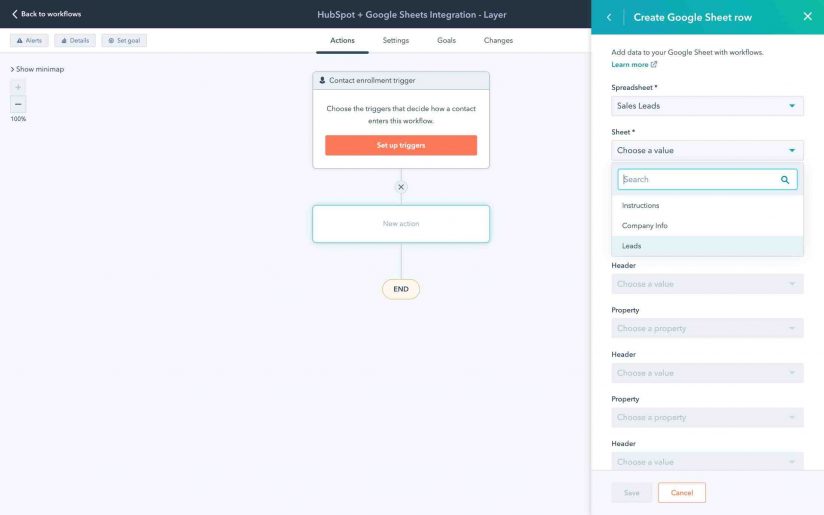
Task: Open the Changes tab
Action: pyautogui.click(x=498, y=41)
